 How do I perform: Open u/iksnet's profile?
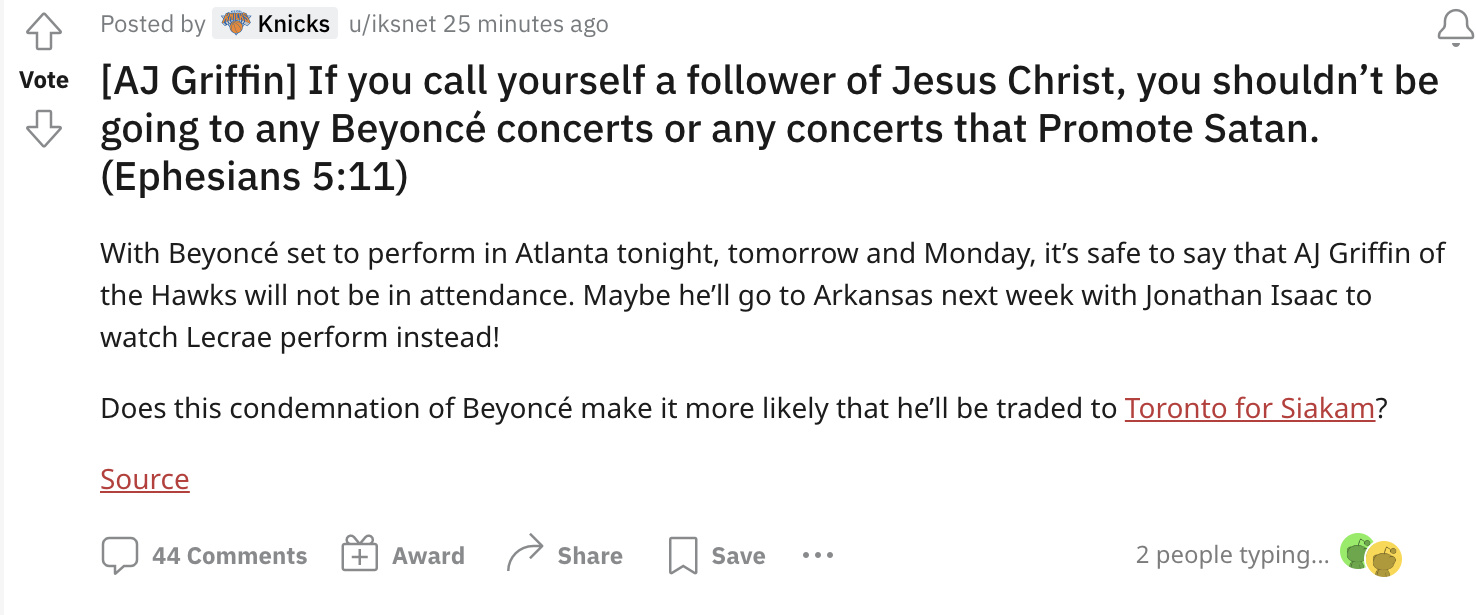click(x=391, y=24)
